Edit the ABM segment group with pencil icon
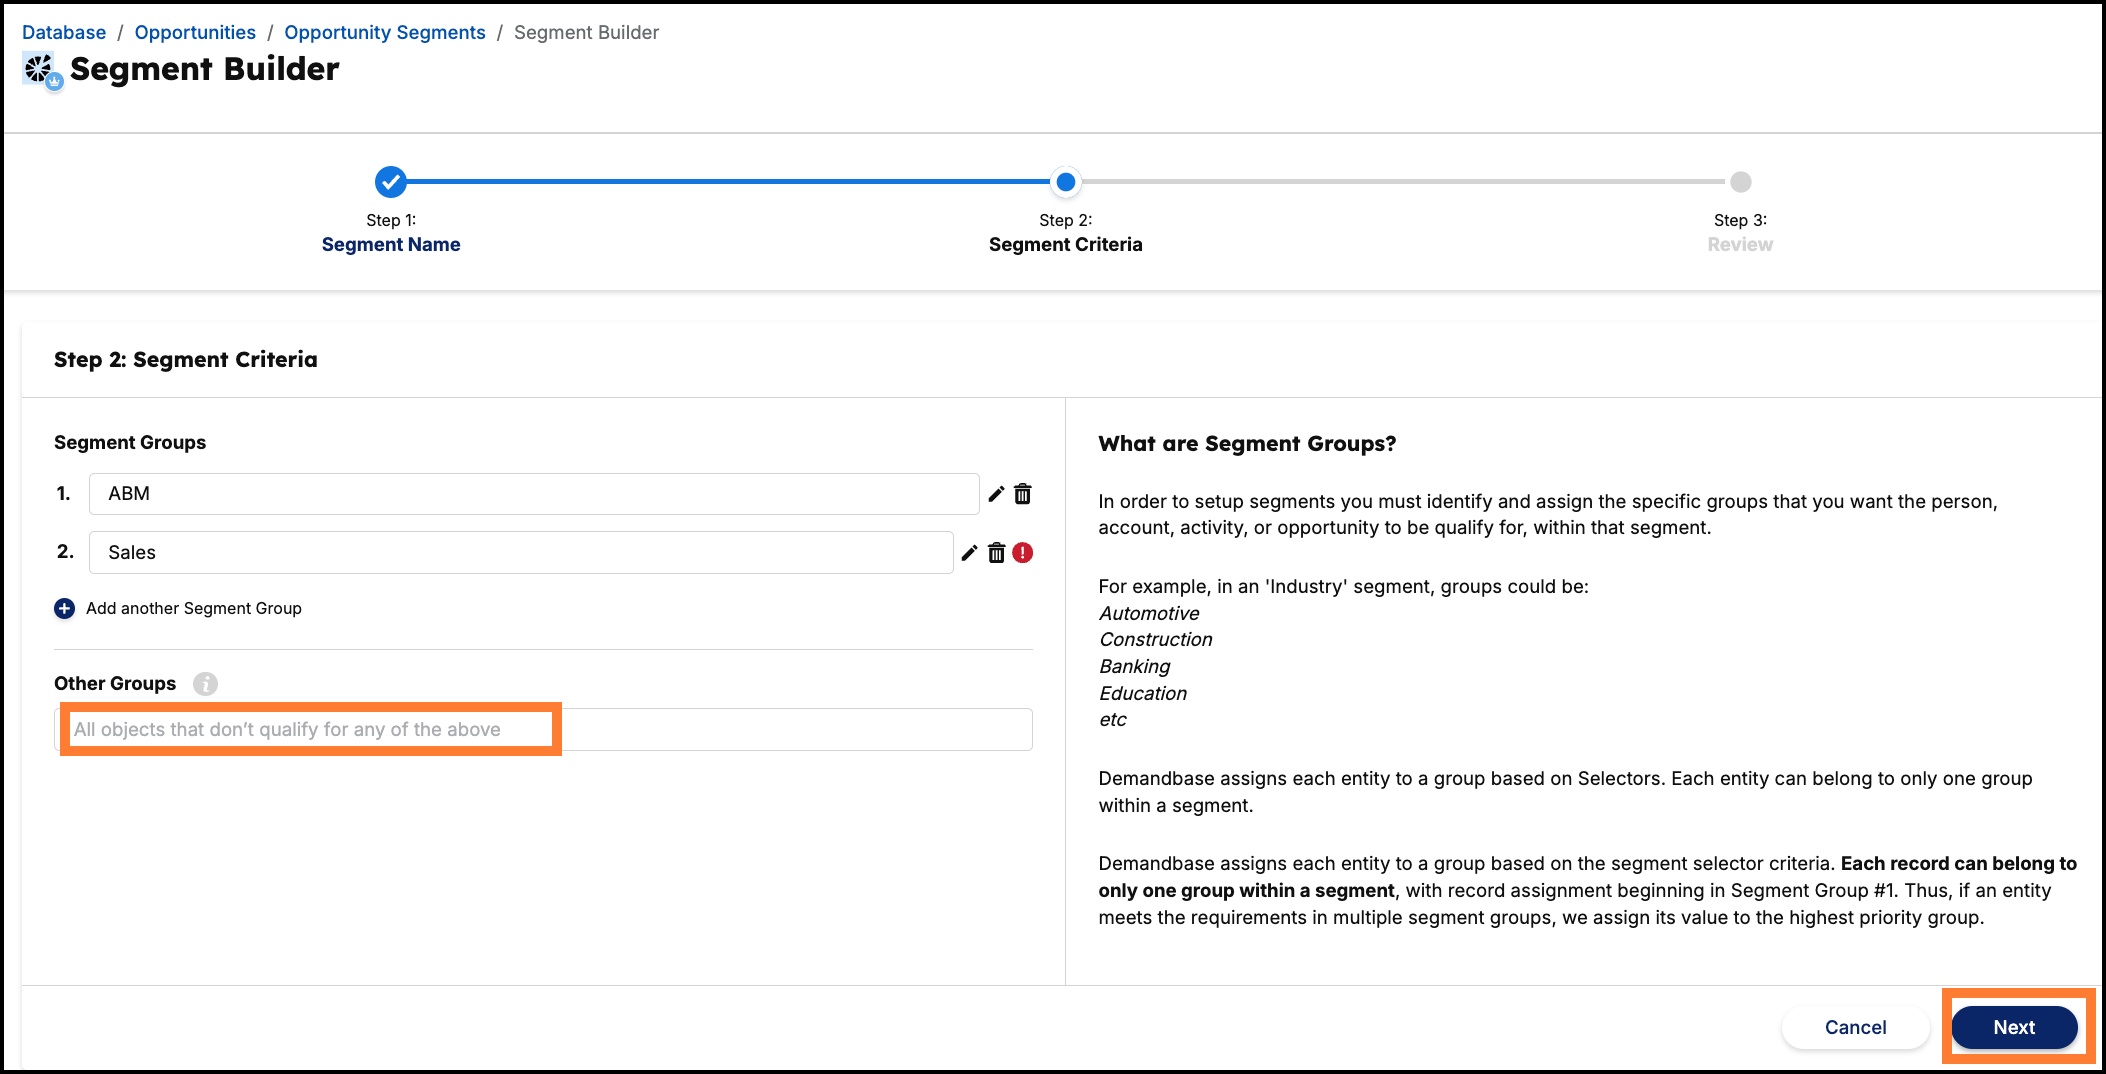2106x1074 pixels. pyautogui.click(x=996, y=494)
